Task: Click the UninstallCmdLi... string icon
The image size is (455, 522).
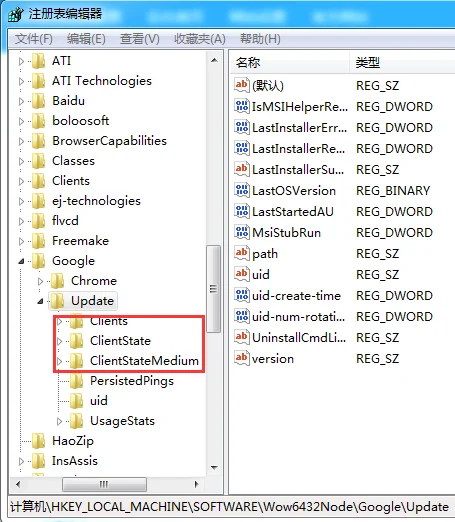Action: point(242,337)
